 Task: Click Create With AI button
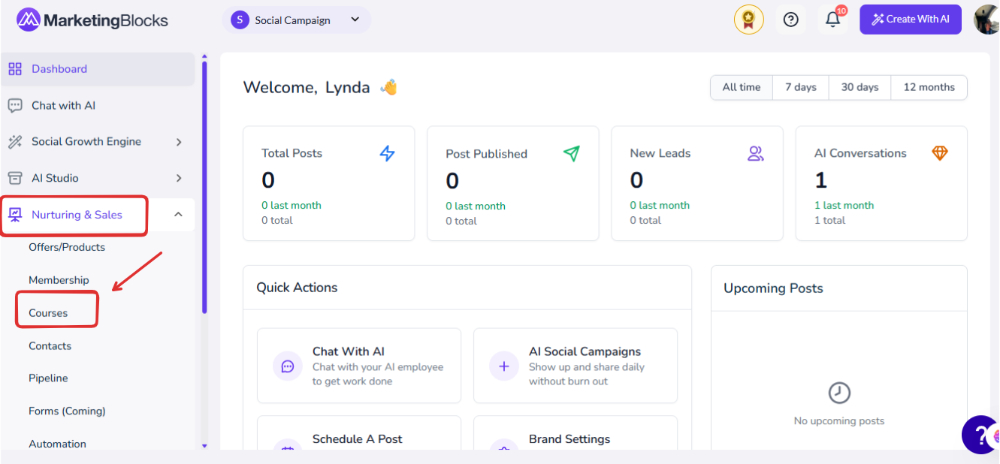coord(911,20)
